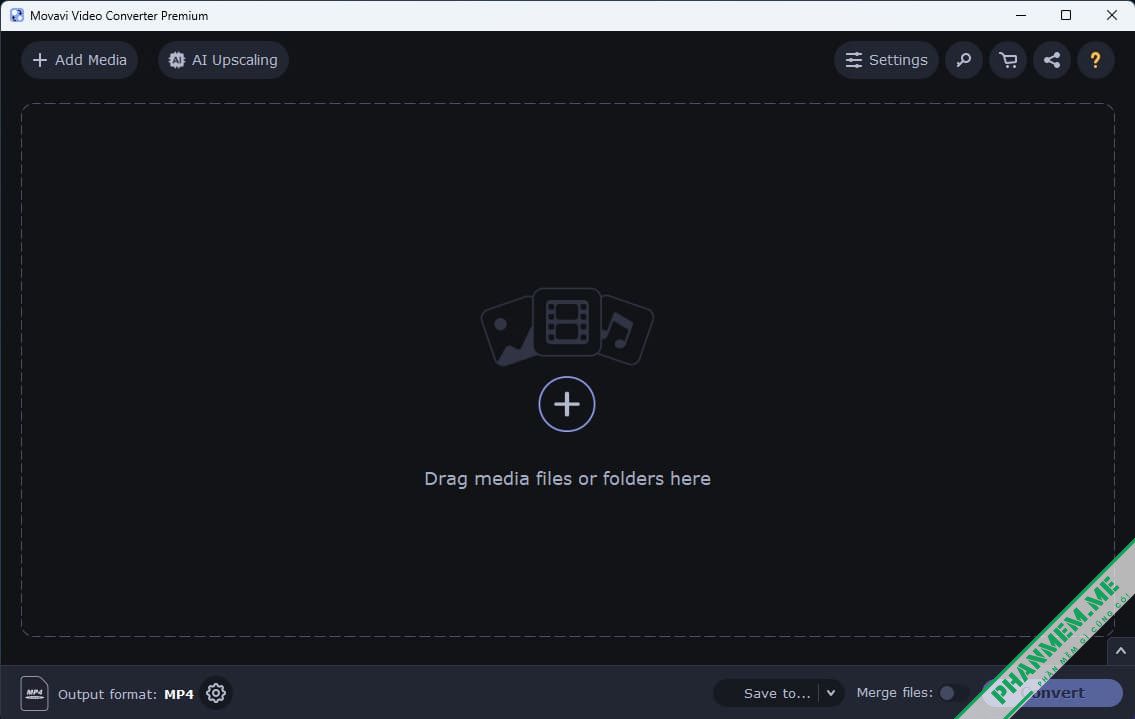Open help with the question mark icon
Screen dimensions: 1135x719
[x=1095, y=60]
